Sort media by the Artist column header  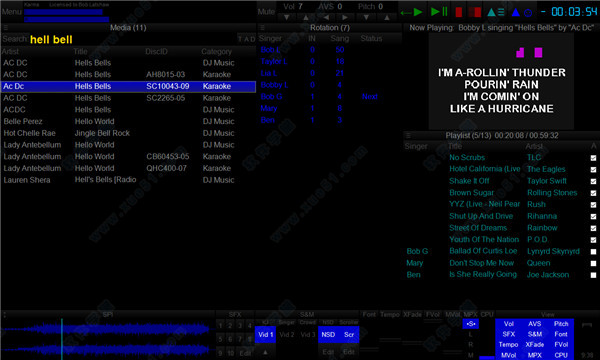pos(10,51)
